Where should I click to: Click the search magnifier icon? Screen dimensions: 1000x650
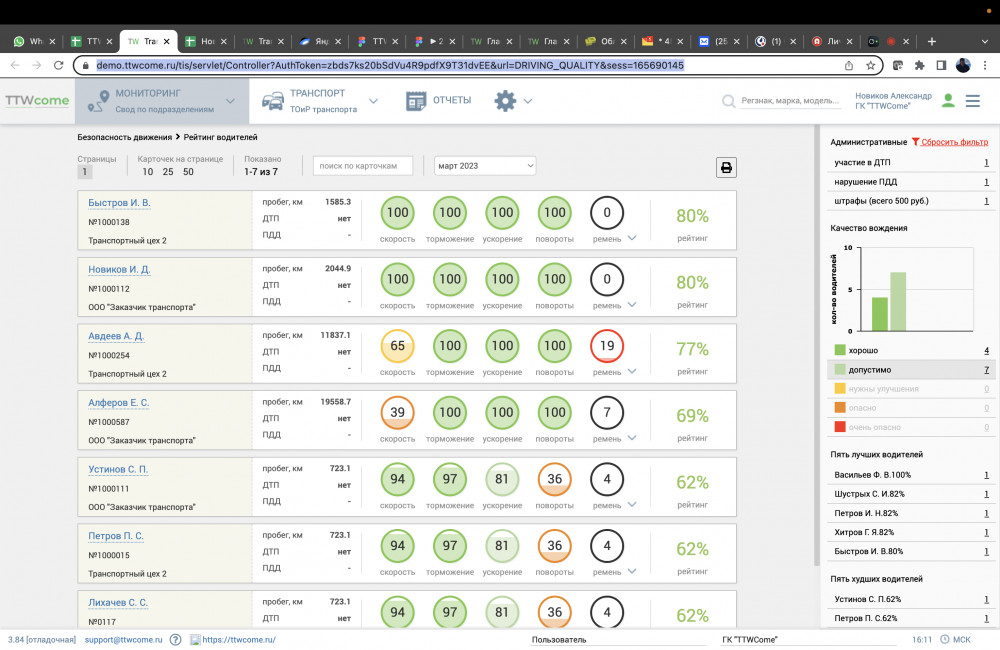(729, 101)
